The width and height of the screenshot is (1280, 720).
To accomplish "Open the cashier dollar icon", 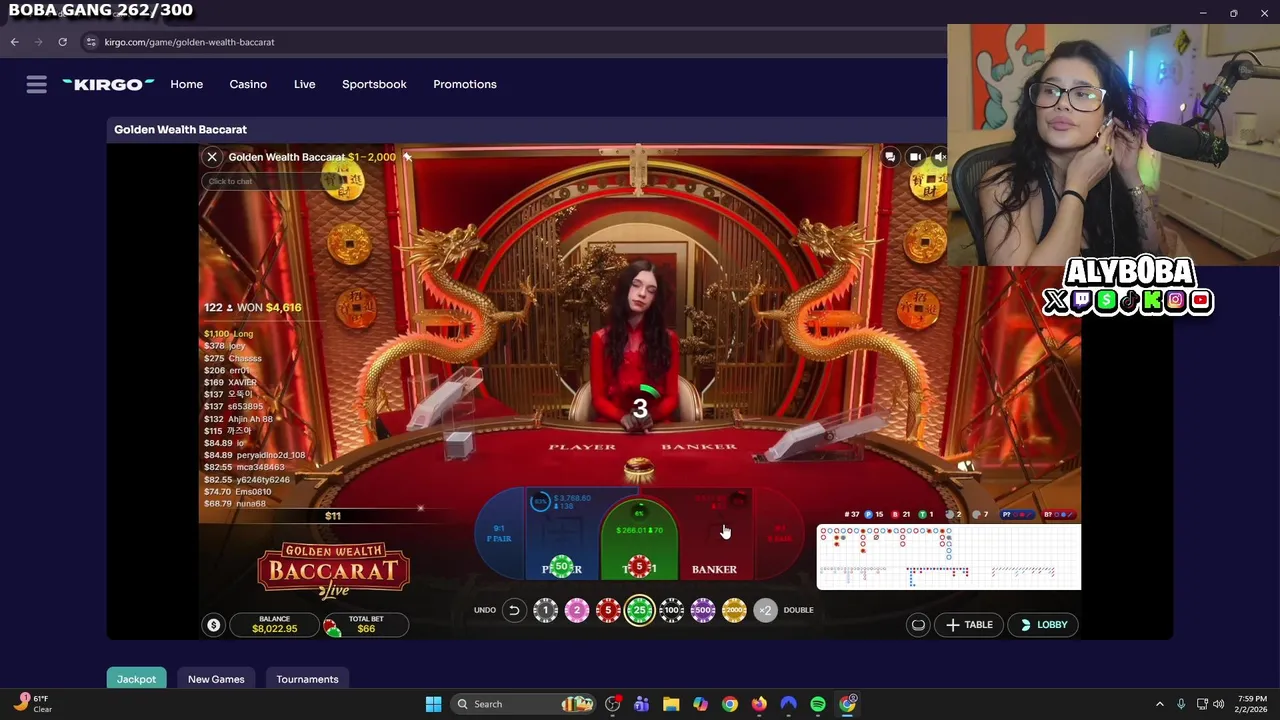I will coord(213,625).
